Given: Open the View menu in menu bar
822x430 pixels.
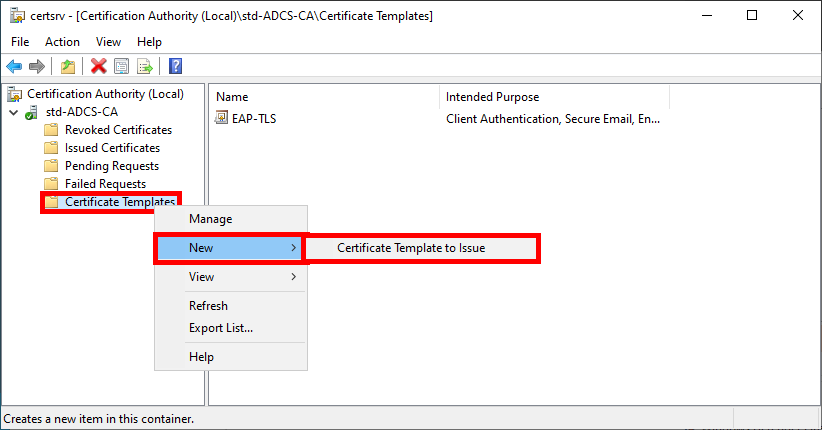Looking at the screenshot, I should coord(108,42).
